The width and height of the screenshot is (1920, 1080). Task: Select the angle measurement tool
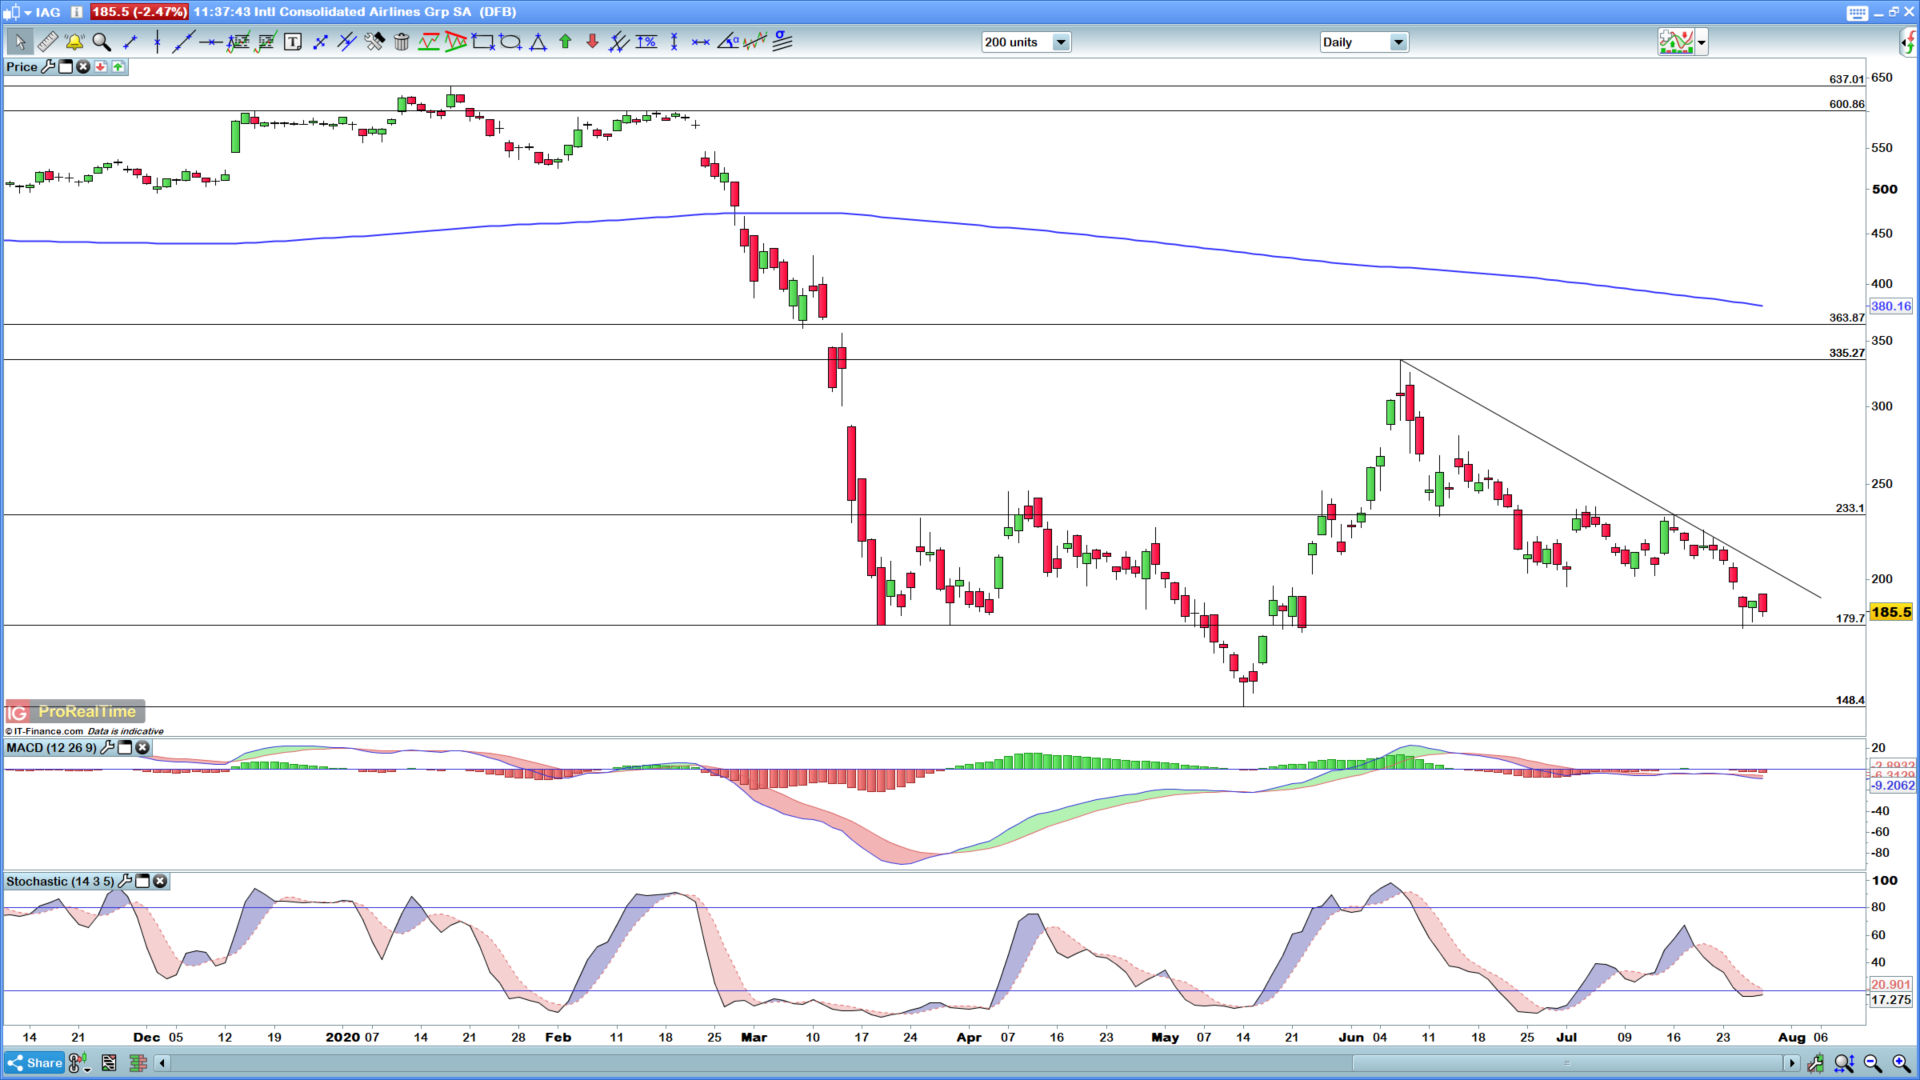[x=728, y=42]
